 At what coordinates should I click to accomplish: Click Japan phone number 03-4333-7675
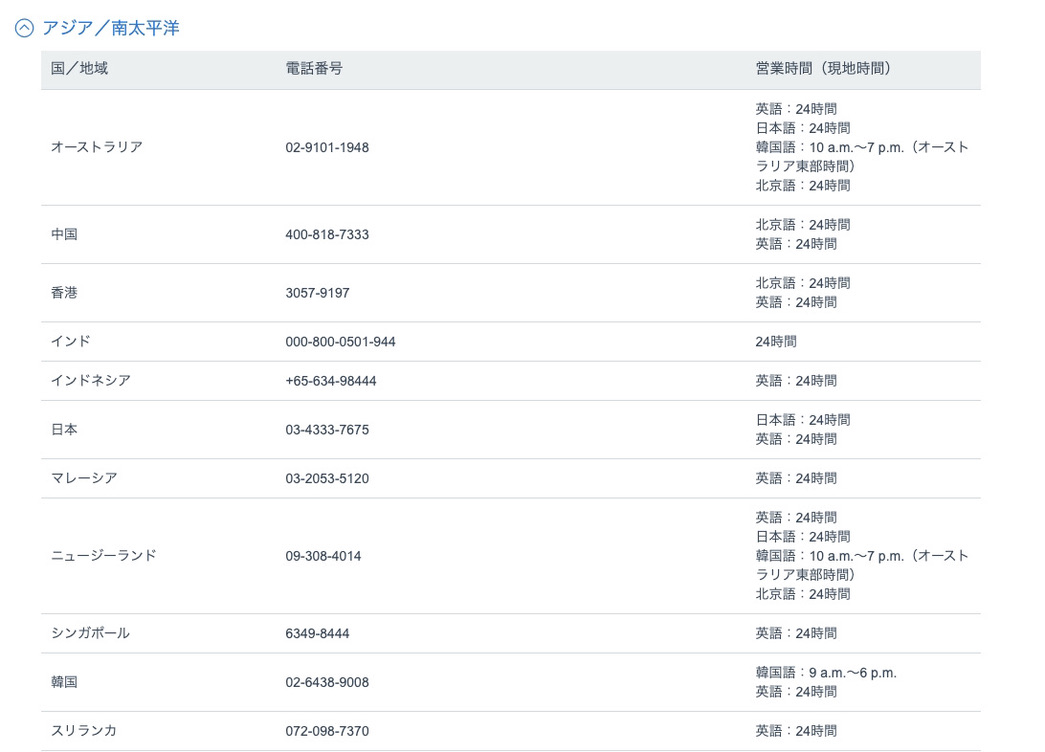[327, 430]
